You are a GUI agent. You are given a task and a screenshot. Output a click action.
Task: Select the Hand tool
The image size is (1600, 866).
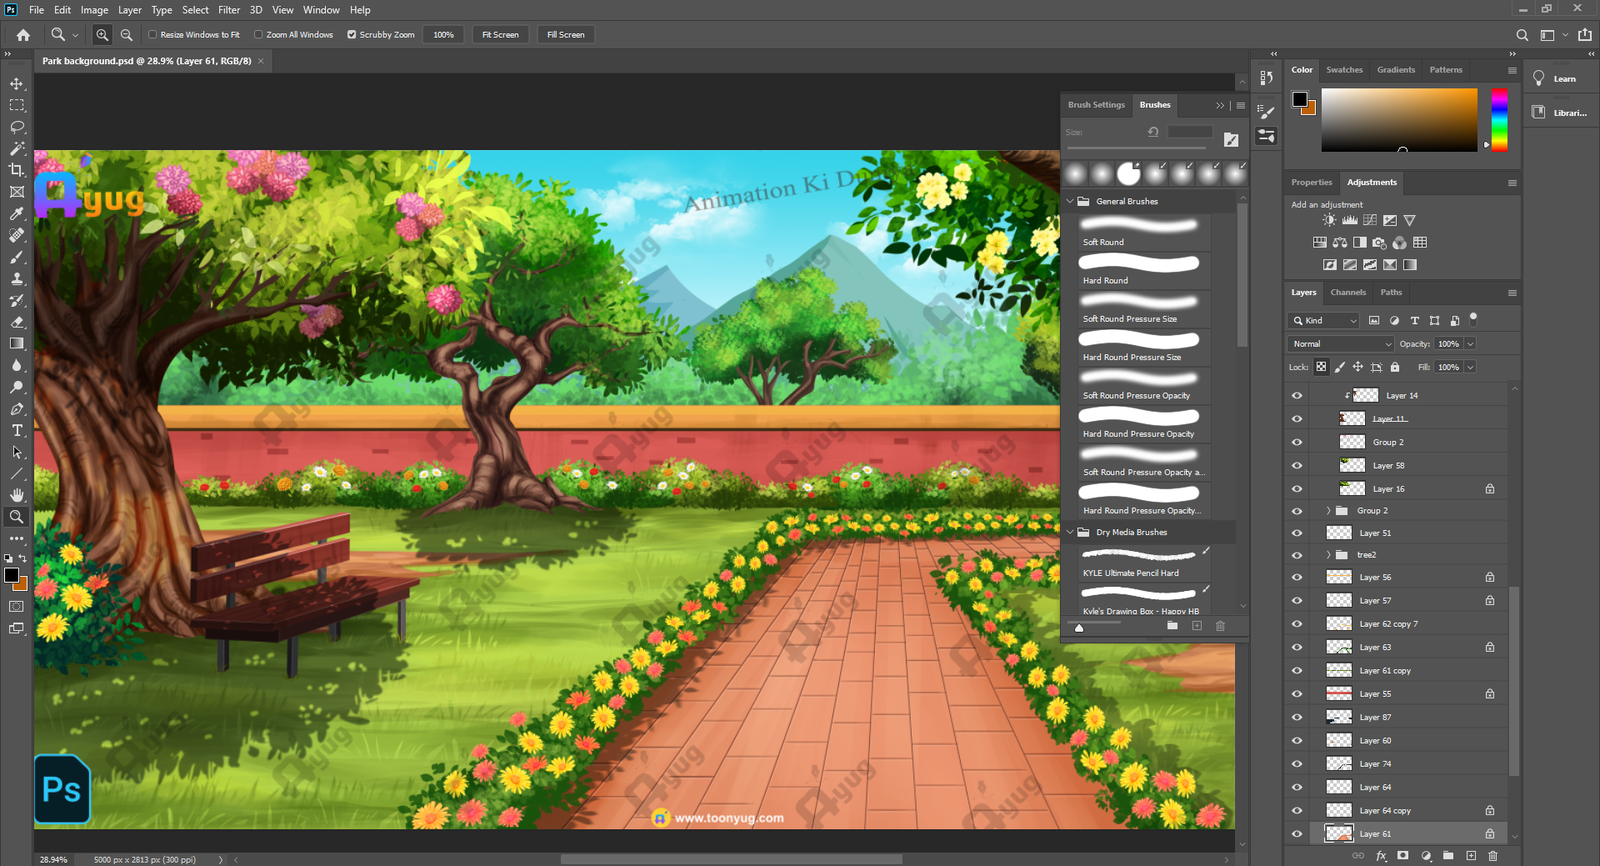tap(17, 495)
